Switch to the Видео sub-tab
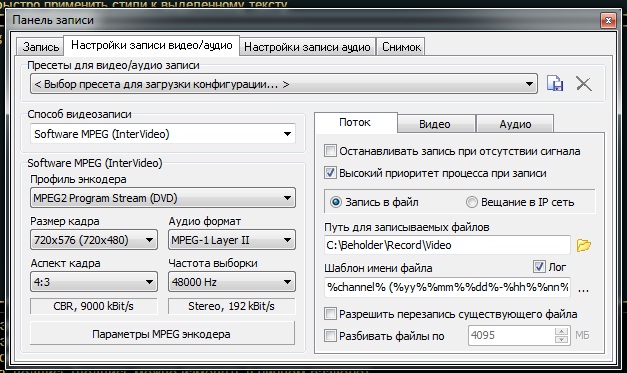Screen dimensions: 627x373 (435, 124)
